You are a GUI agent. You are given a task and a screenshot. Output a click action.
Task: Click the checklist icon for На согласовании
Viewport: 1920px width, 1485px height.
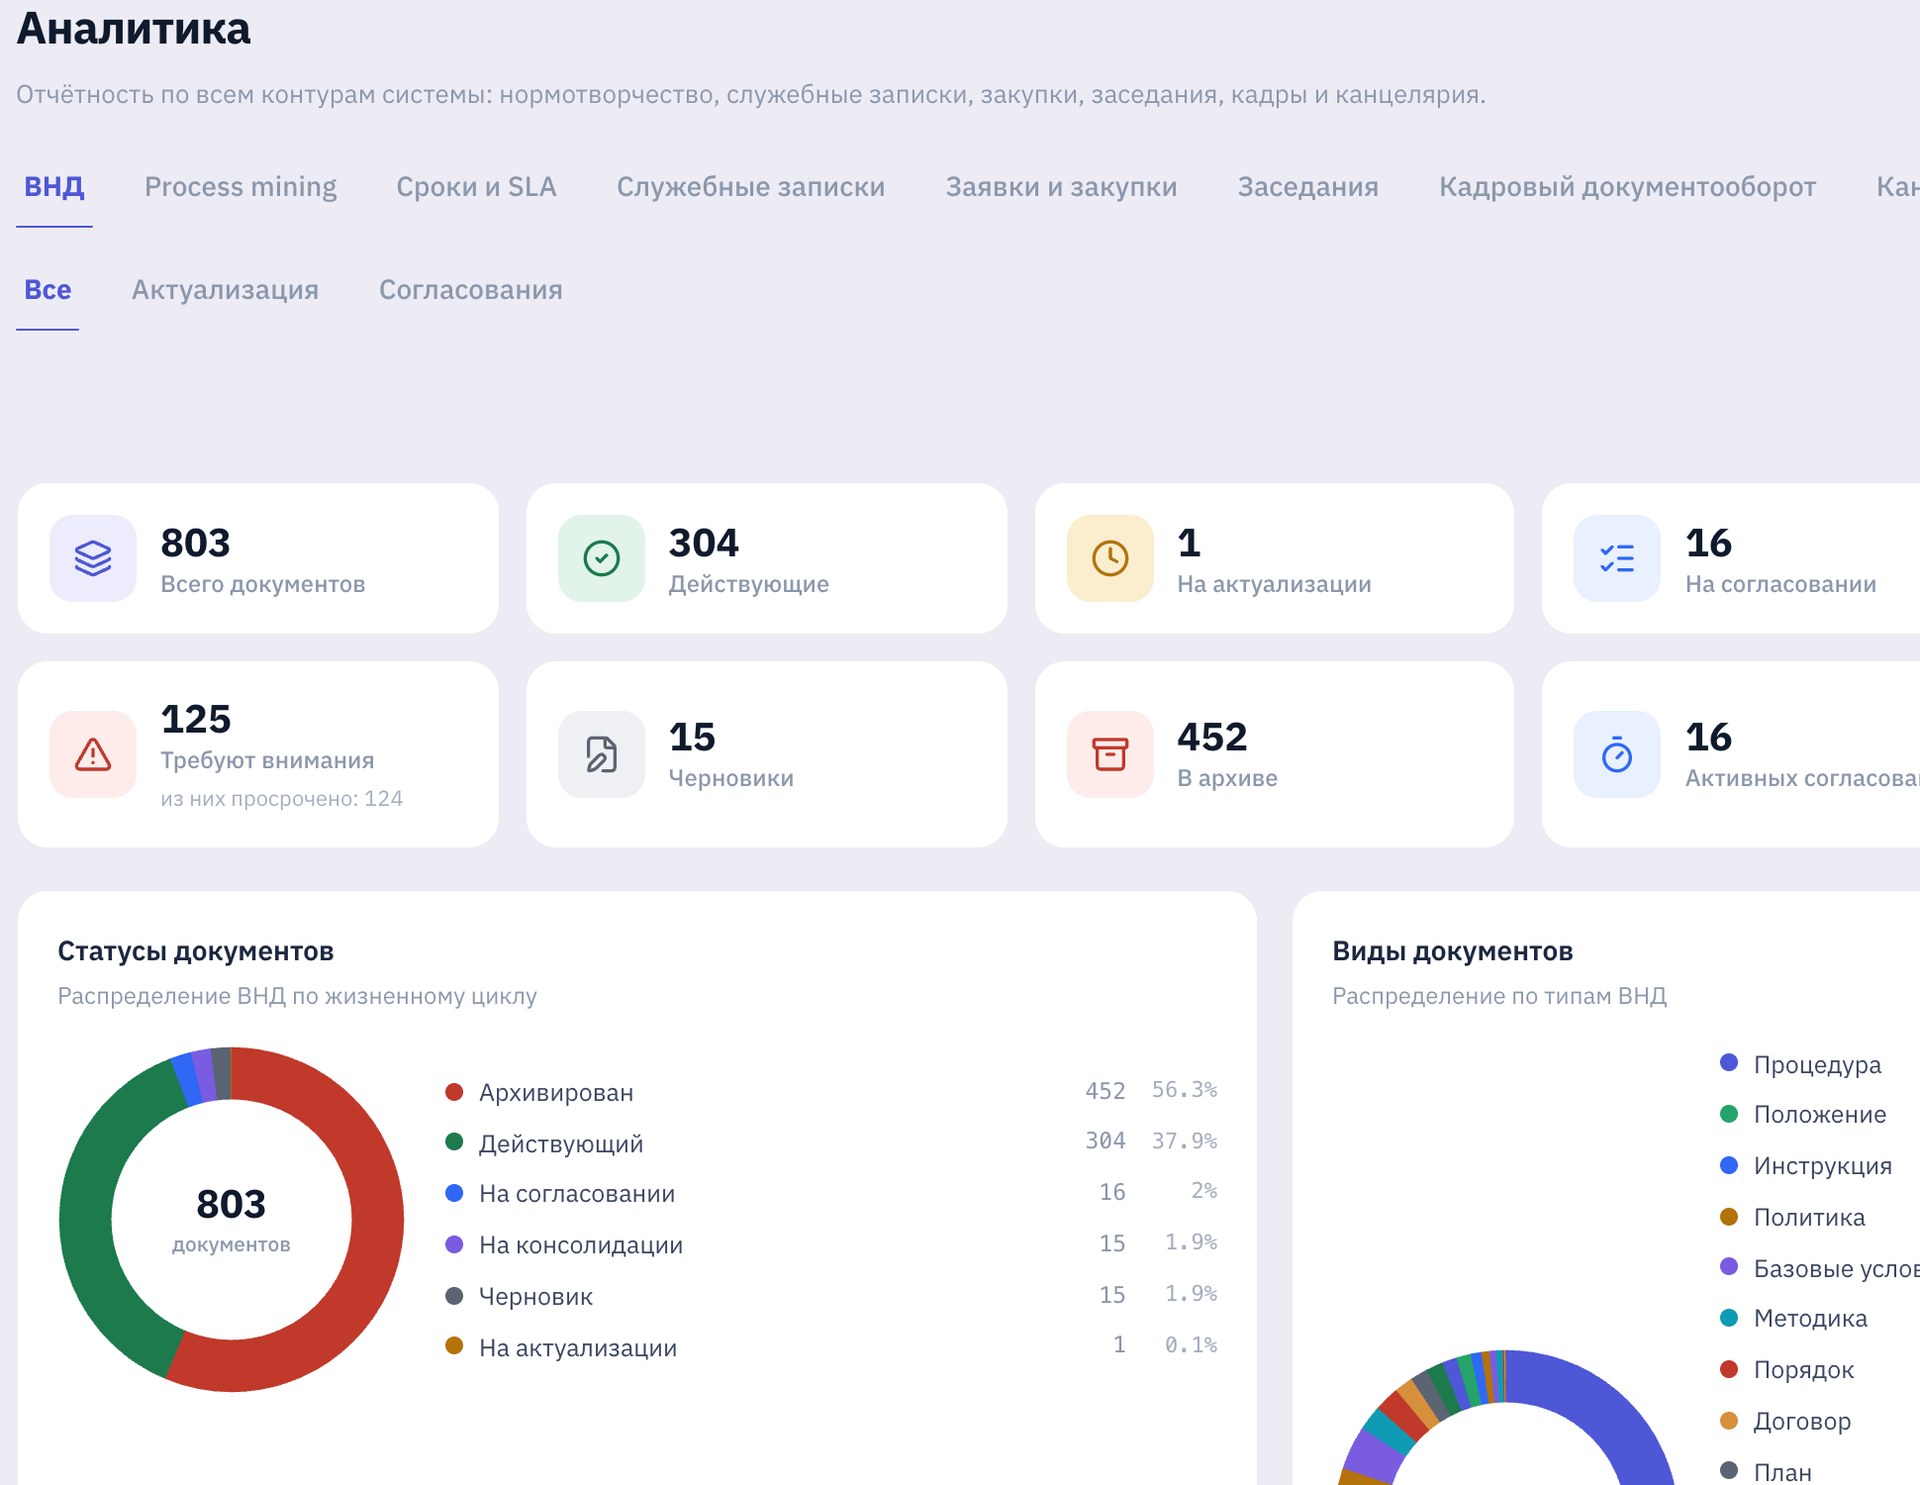[1617, 558]
